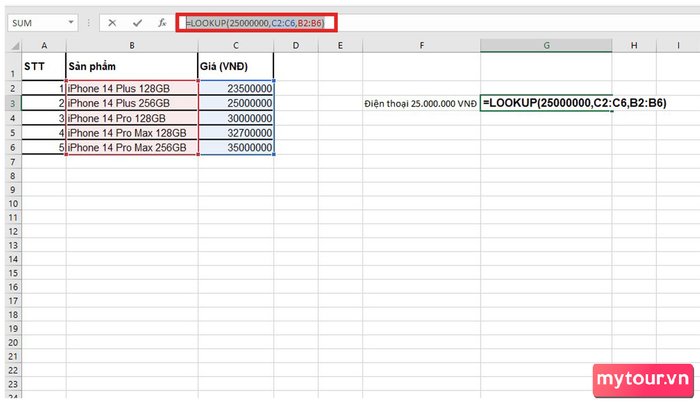Click price cell 32700000
The width and height of the screenshot is (700, 405).
[236, 133]
